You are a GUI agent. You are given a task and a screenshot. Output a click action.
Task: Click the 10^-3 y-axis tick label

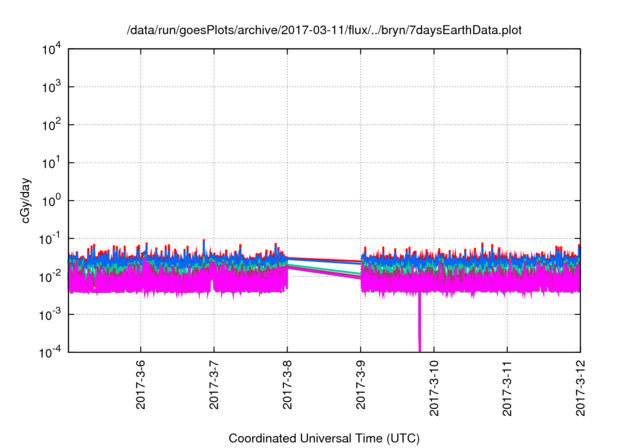50,315
